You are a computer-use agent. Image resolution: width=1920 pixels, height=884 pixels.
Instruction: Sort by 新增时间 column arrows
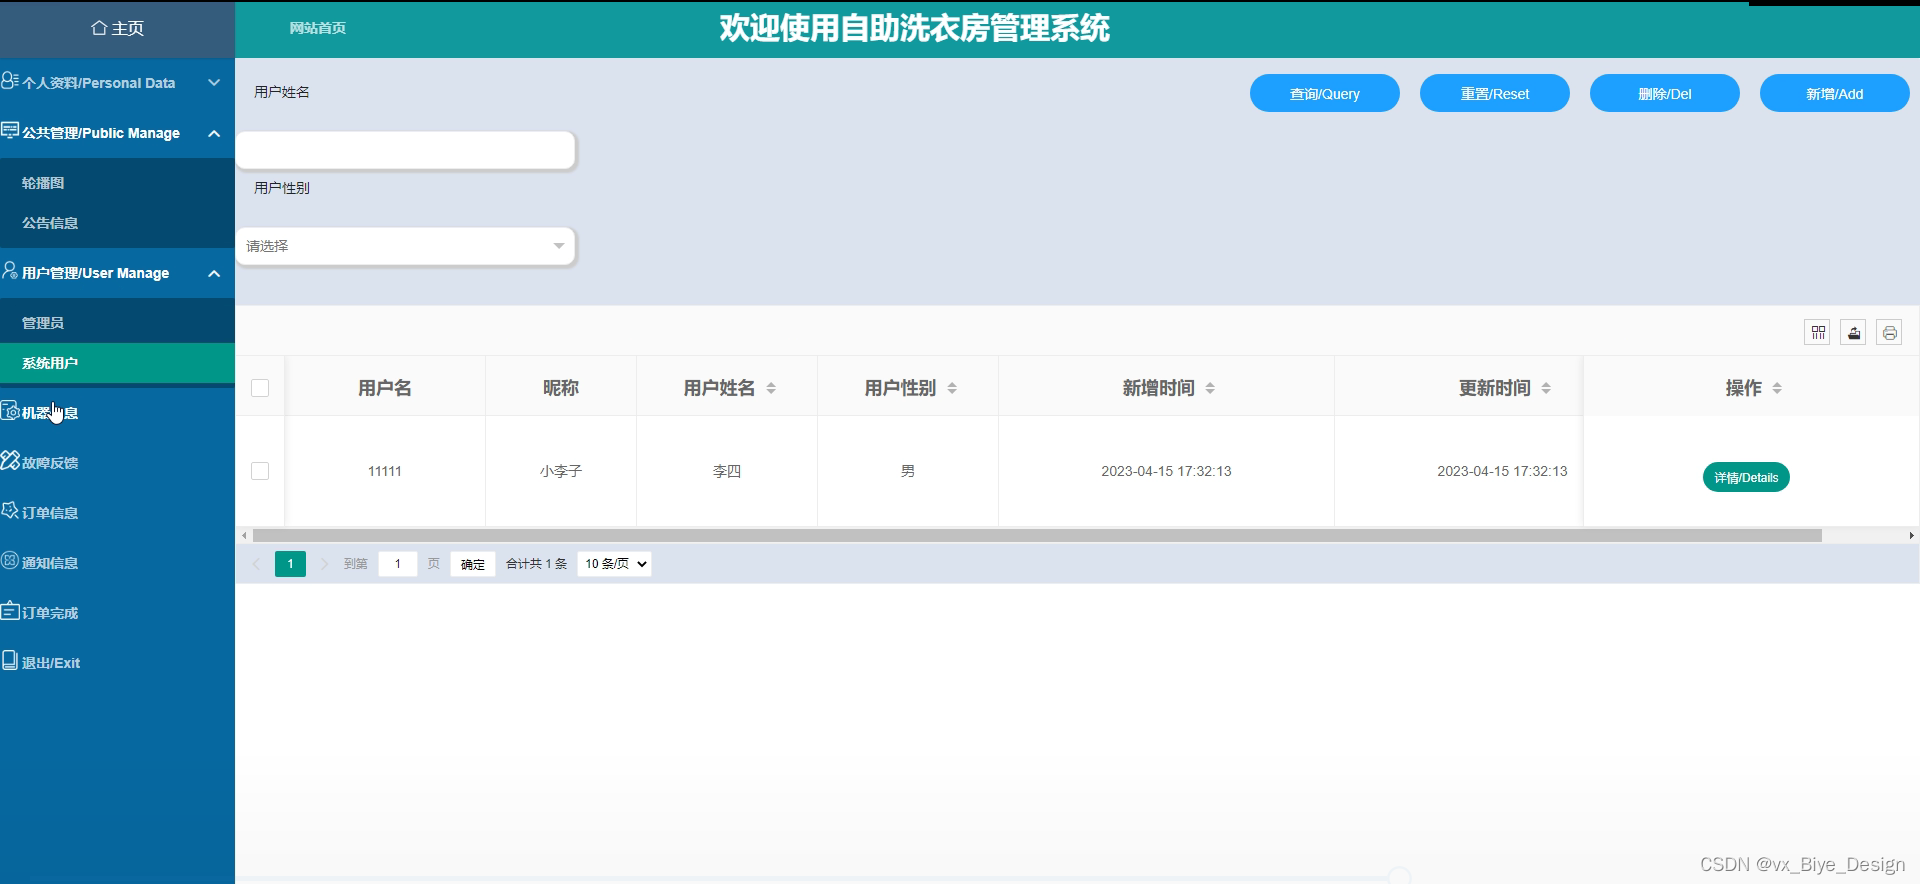click(x=1210, y=388)
